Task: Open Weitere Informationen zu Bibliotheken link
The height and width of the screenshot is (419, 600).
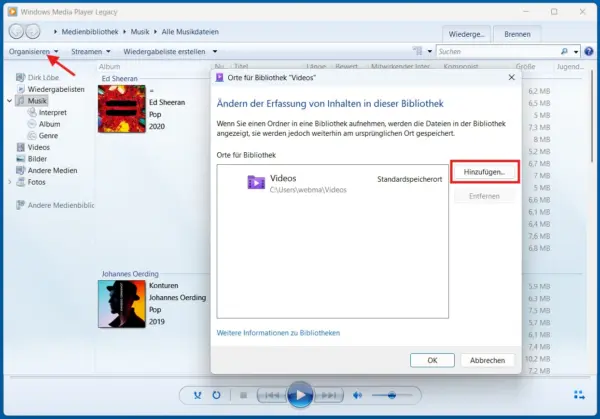Action: 278,333
